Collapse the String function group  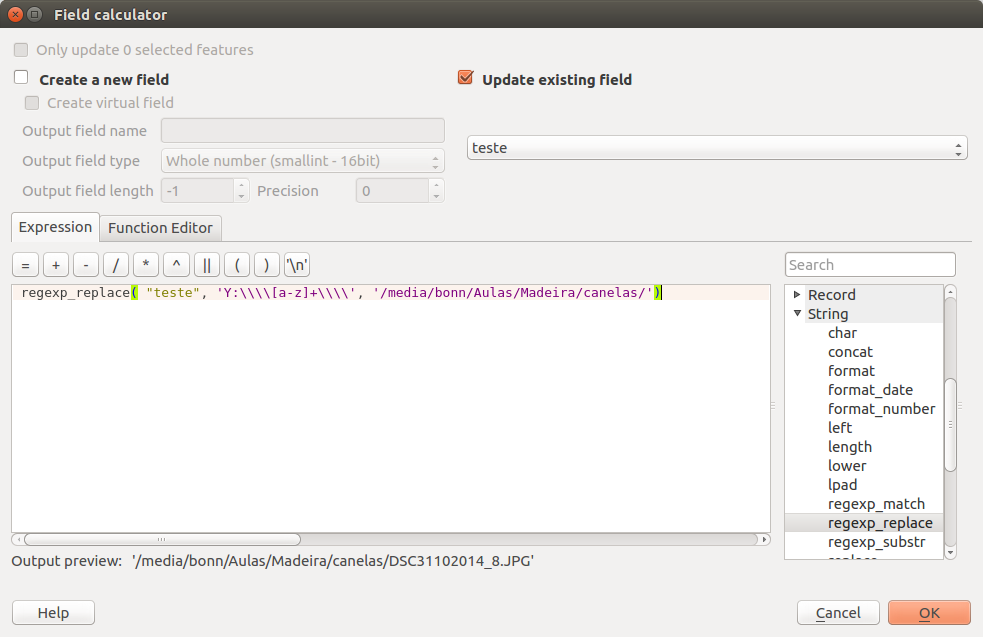coord(797,314)
